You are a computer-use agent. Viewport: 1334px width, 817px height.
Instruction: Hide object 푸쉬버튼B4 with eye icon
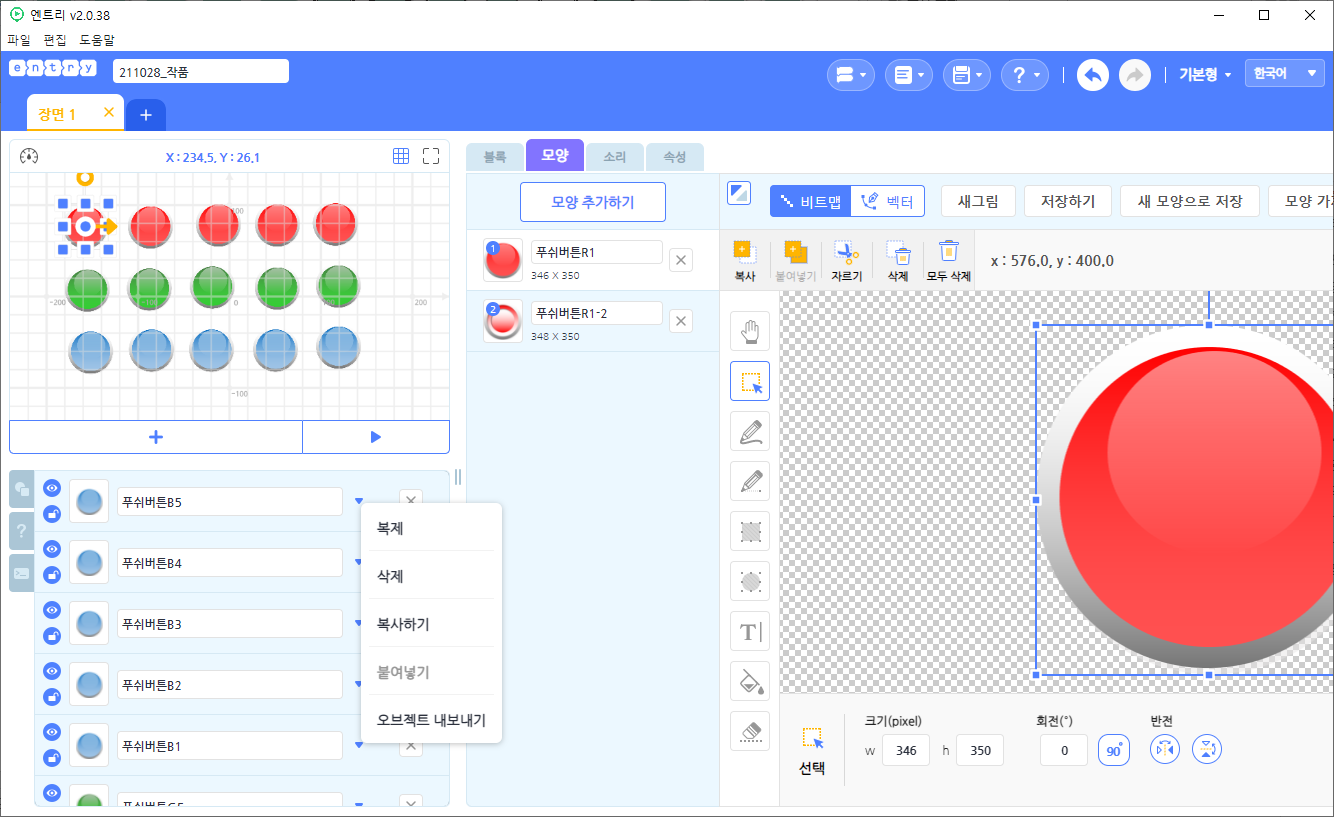click(53, 549)
